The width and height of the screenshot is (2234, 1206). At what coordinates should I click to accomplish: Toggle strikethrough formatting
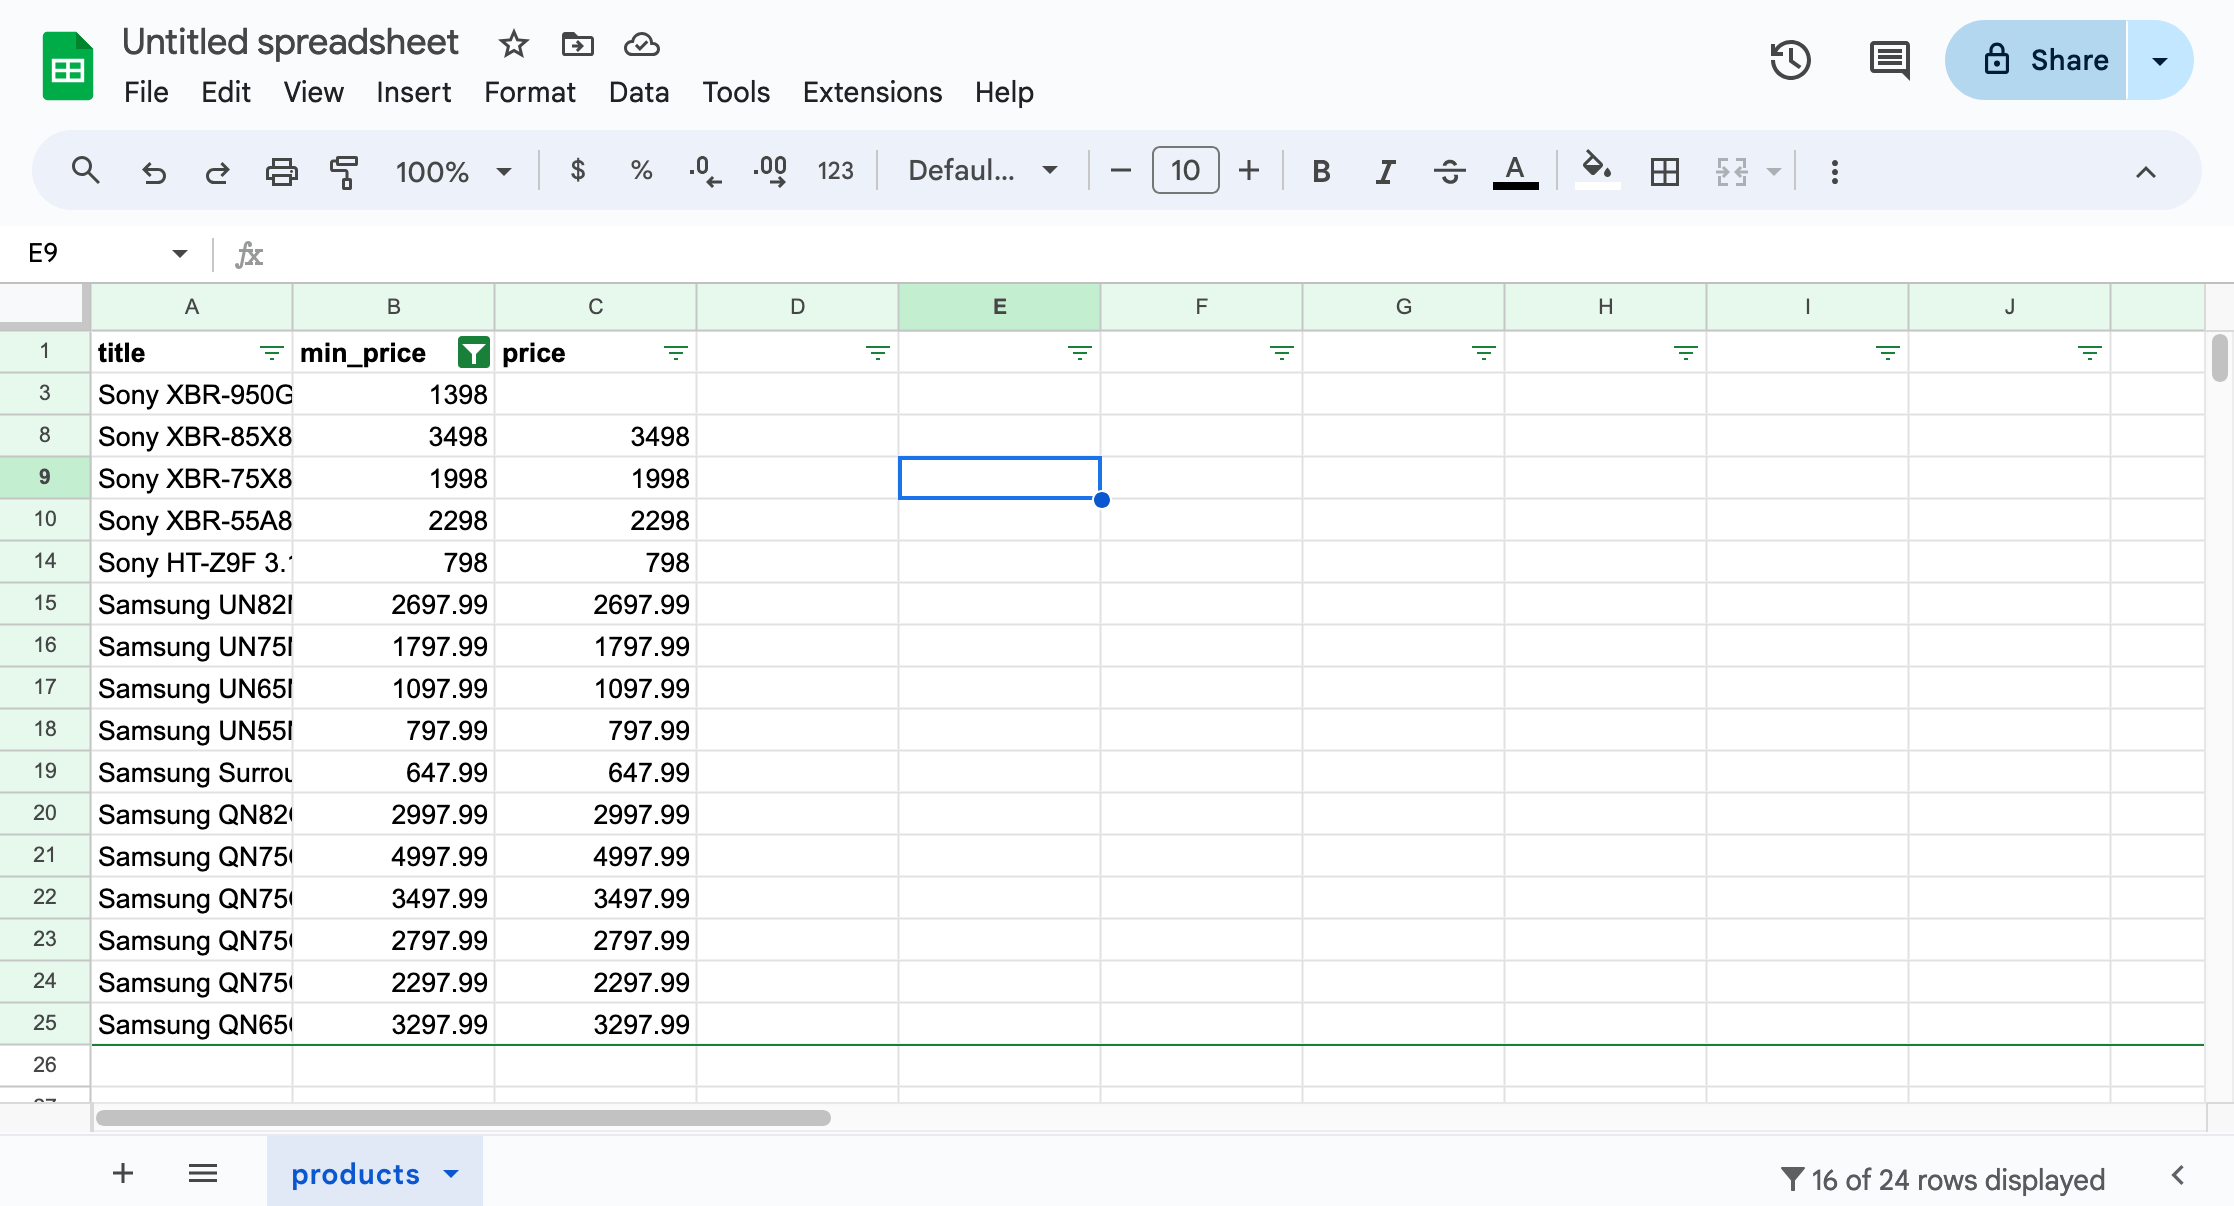pos(1449,170)
